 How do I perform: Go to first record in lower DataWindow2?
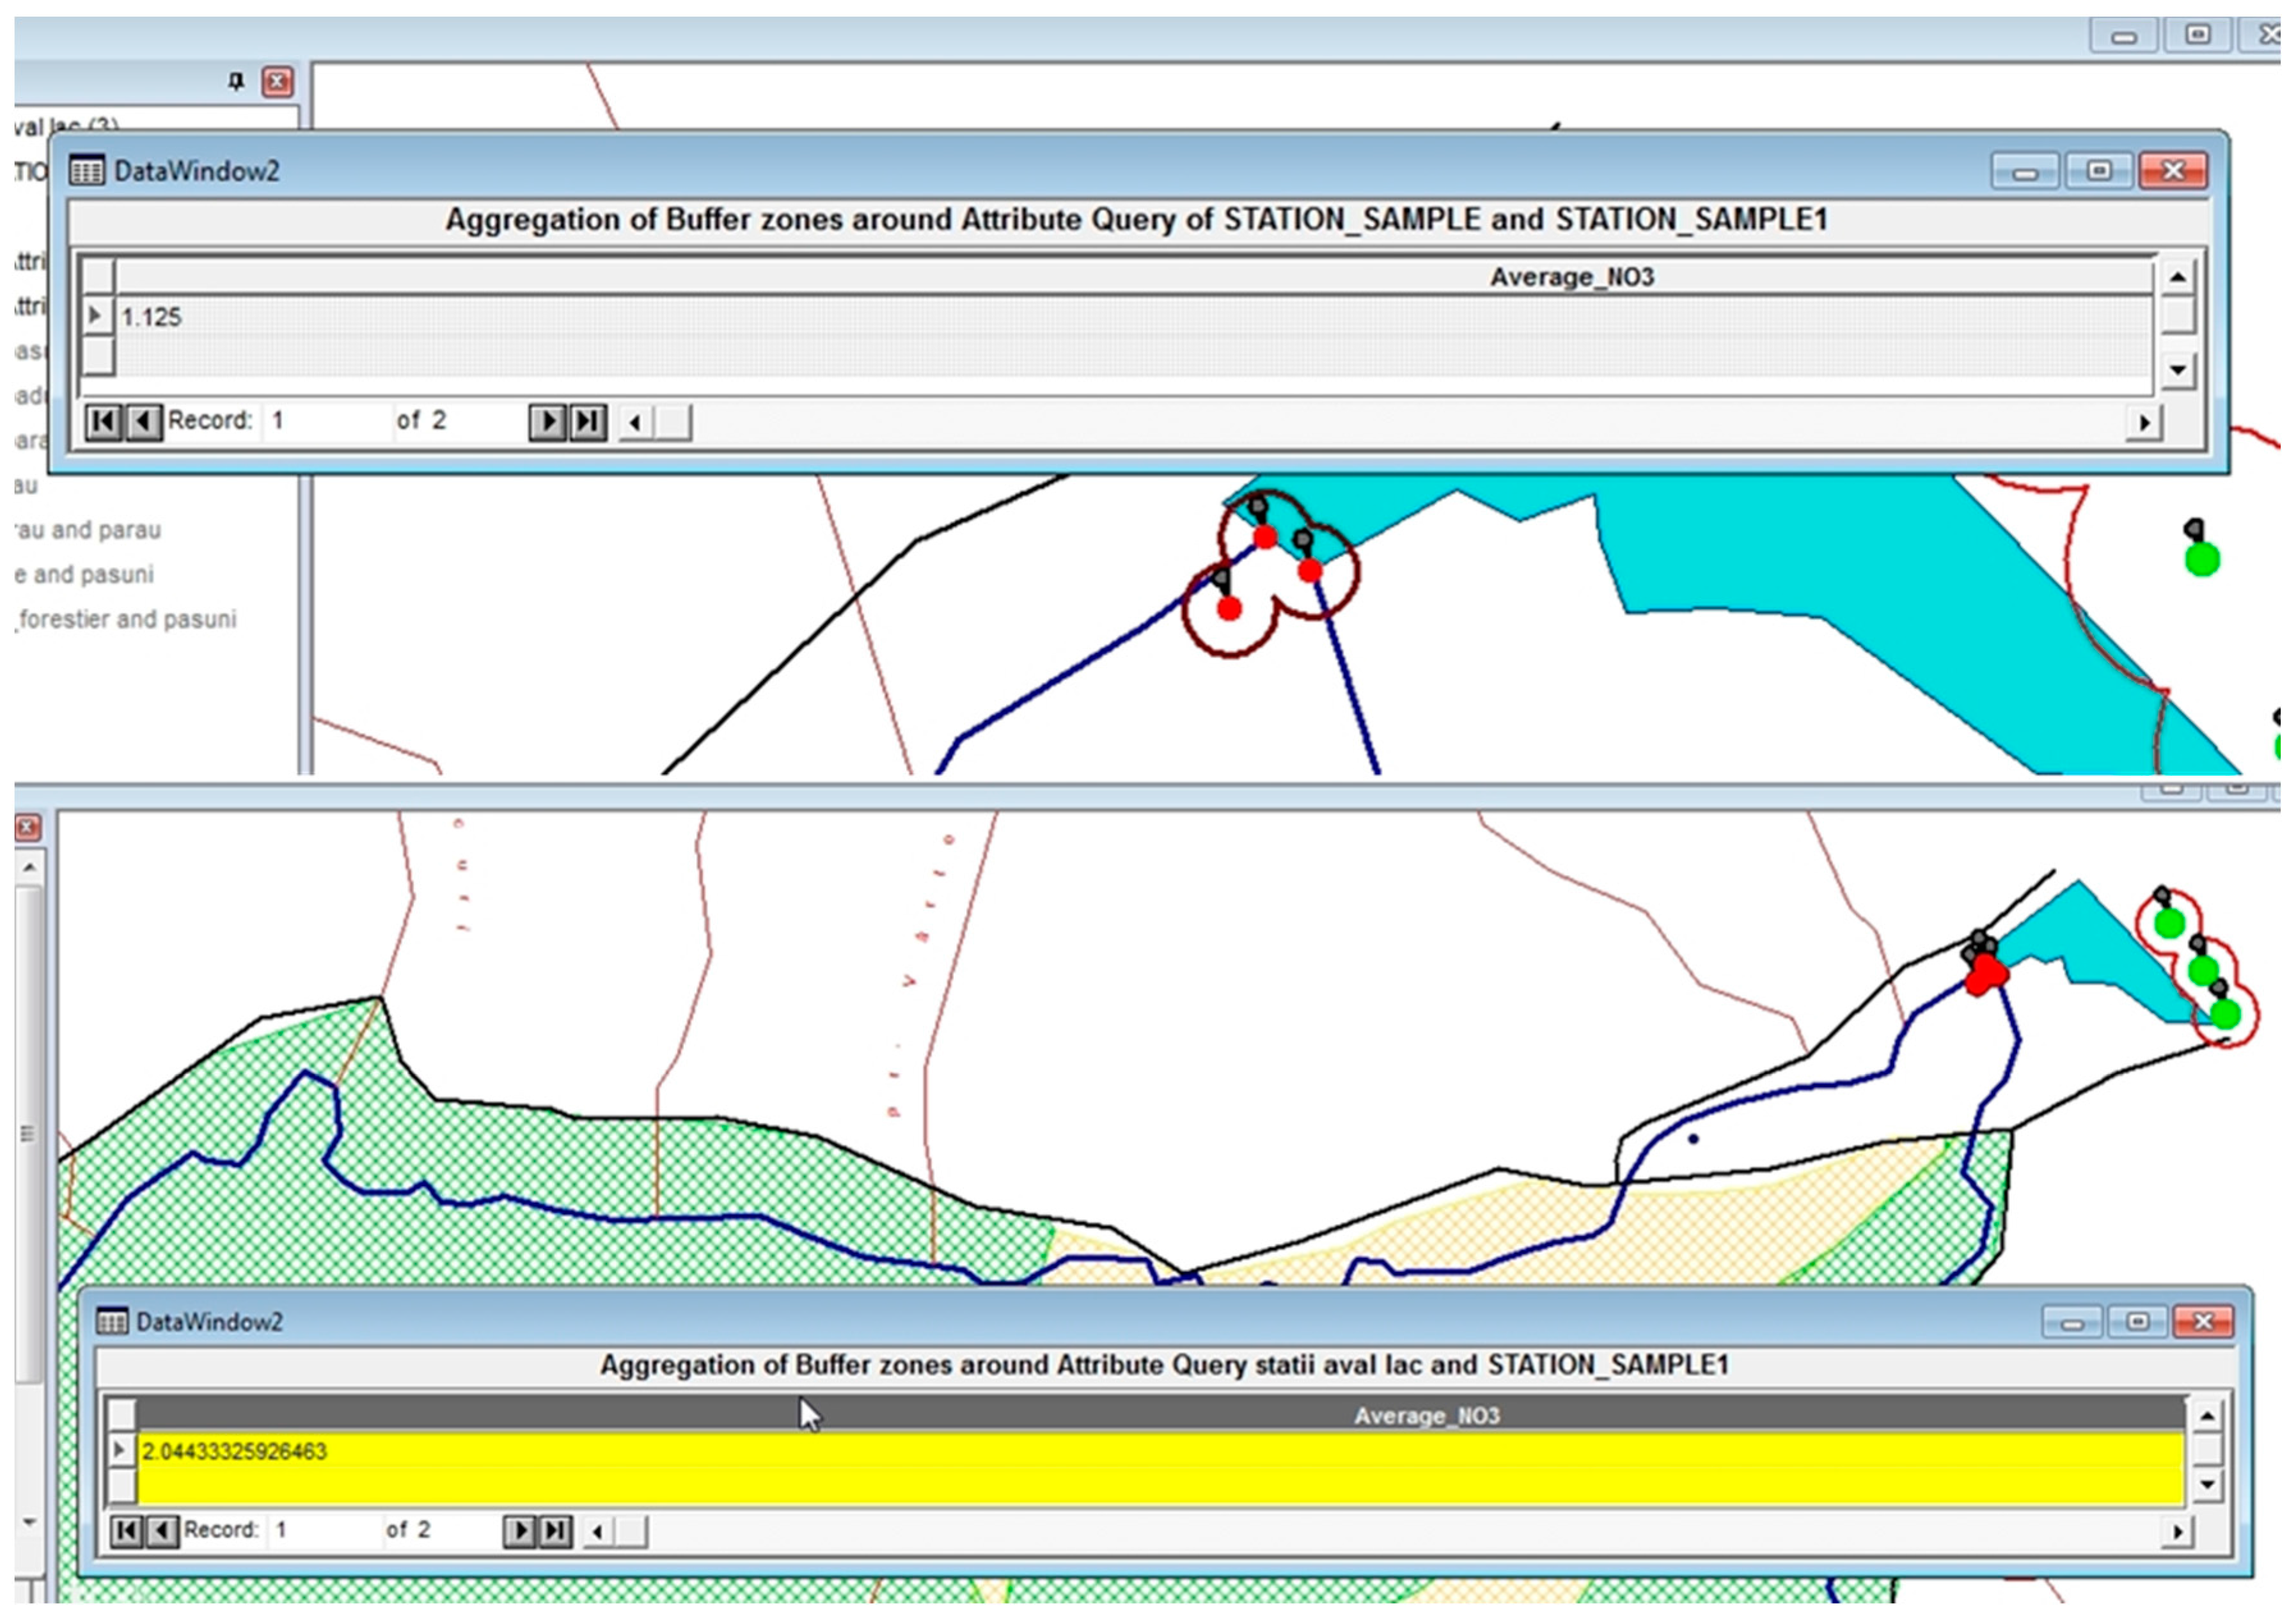[x=126, y=1531]
